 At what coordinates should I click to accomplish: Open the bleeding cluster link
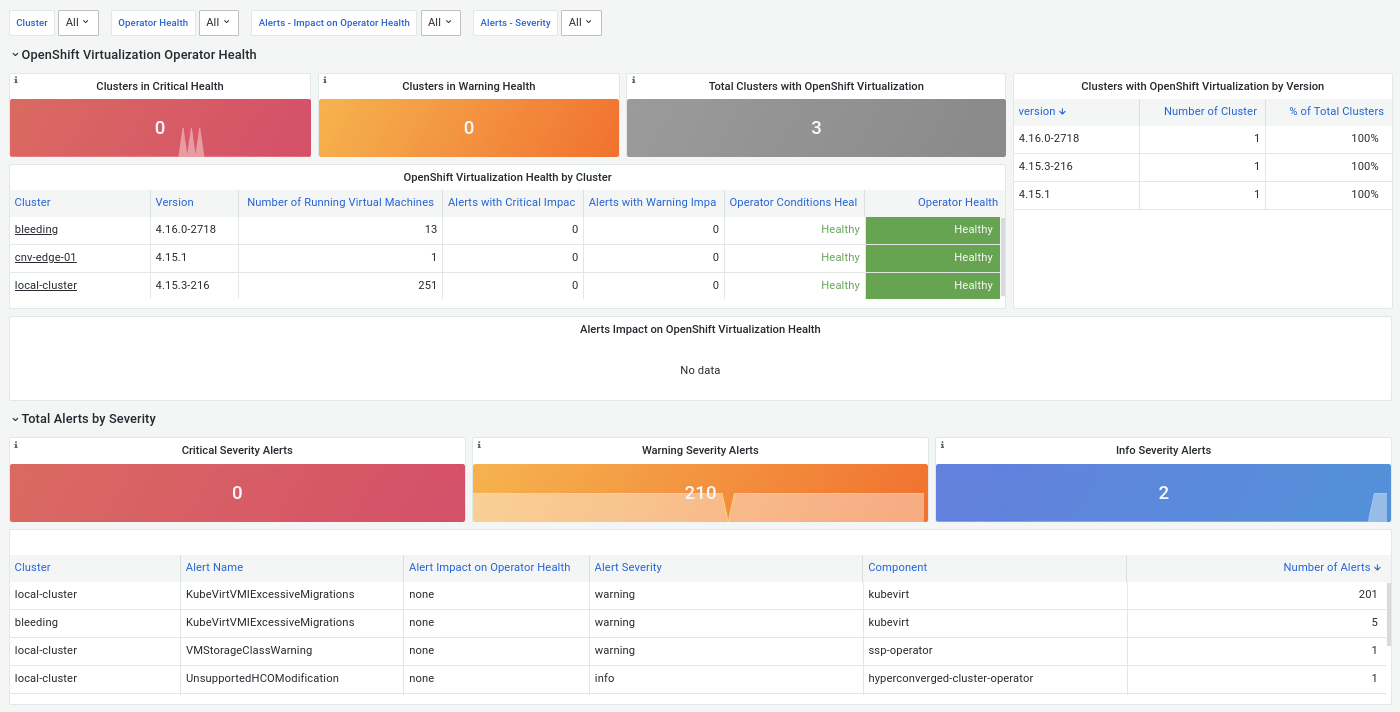tap(36, 229)
